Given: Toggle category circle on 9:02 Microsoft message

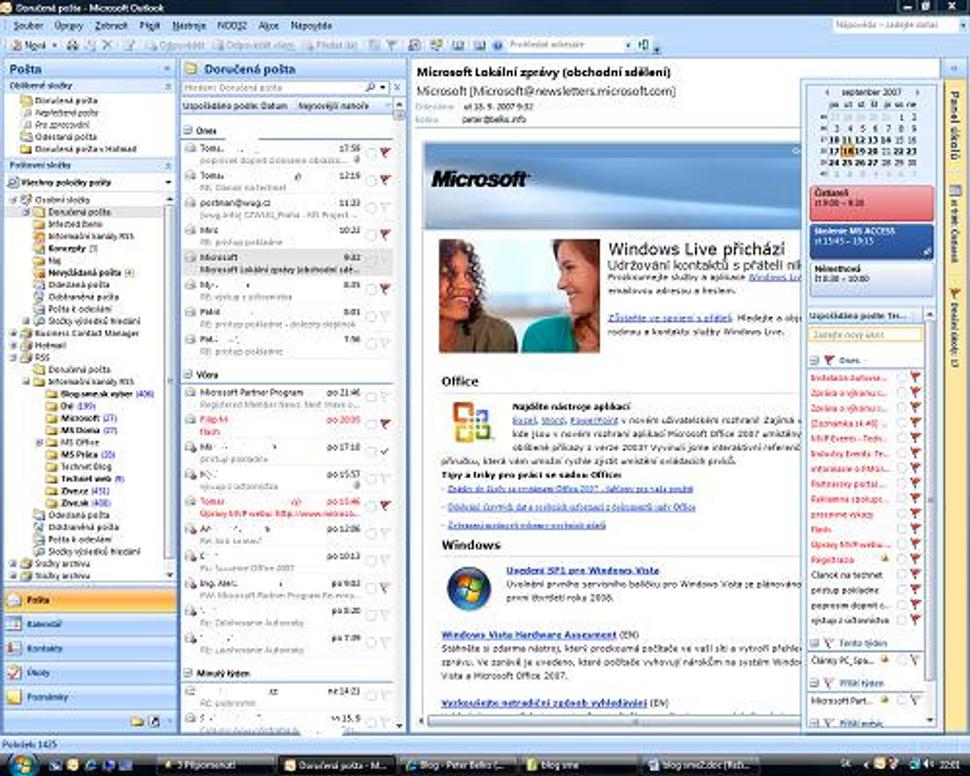Looking at the screenshot, I should click(371, 262).
